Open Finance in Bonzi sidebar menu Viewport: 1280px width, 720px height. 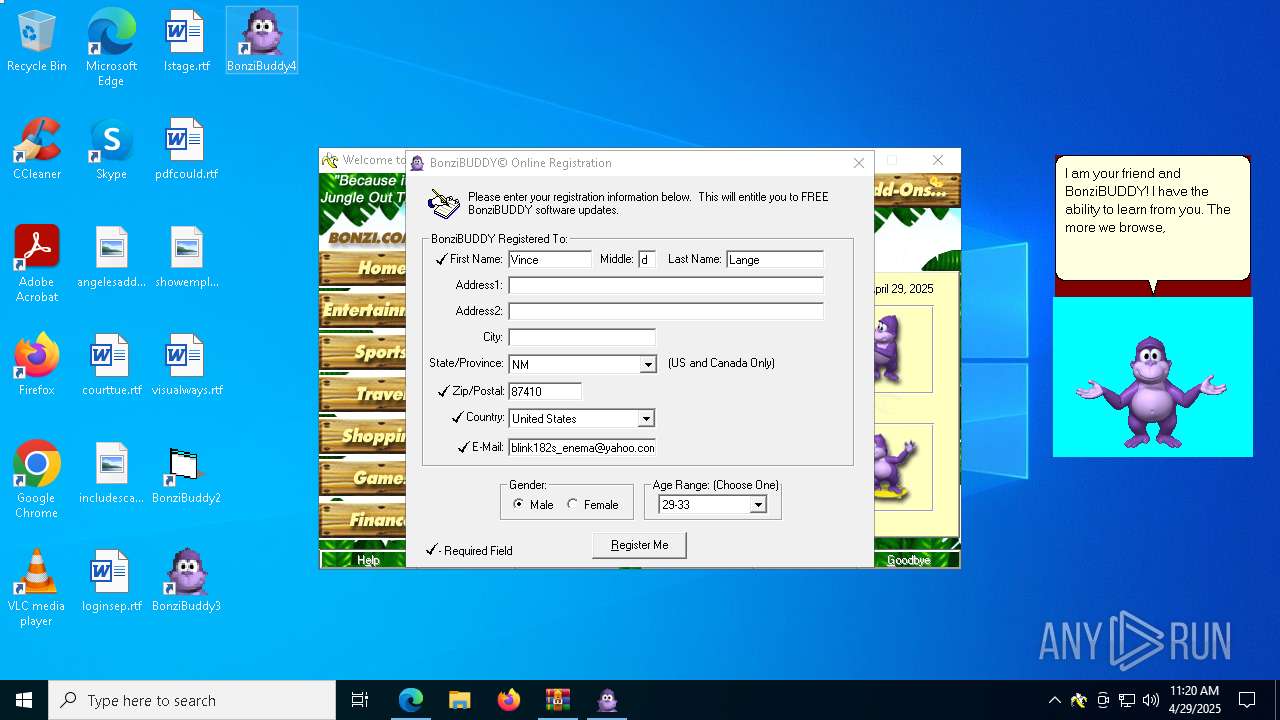(362, 520)
